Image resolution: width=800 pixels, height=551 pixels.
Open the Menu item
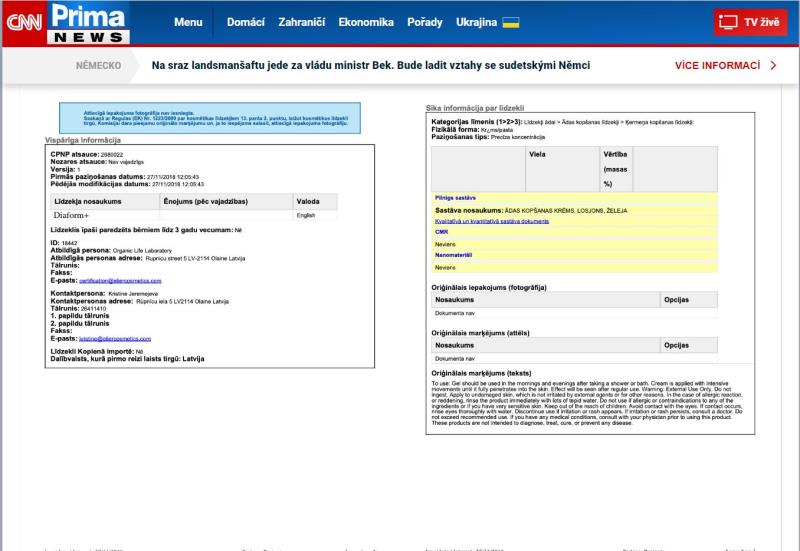188,22
